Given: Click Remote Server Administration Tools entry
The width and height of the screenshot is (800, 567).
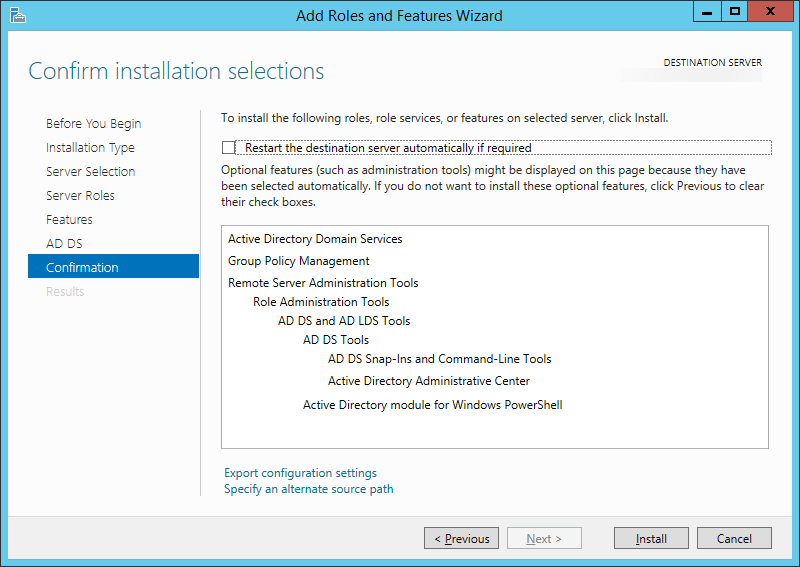Looking at the screenshot, I should [x=323, y=283].
